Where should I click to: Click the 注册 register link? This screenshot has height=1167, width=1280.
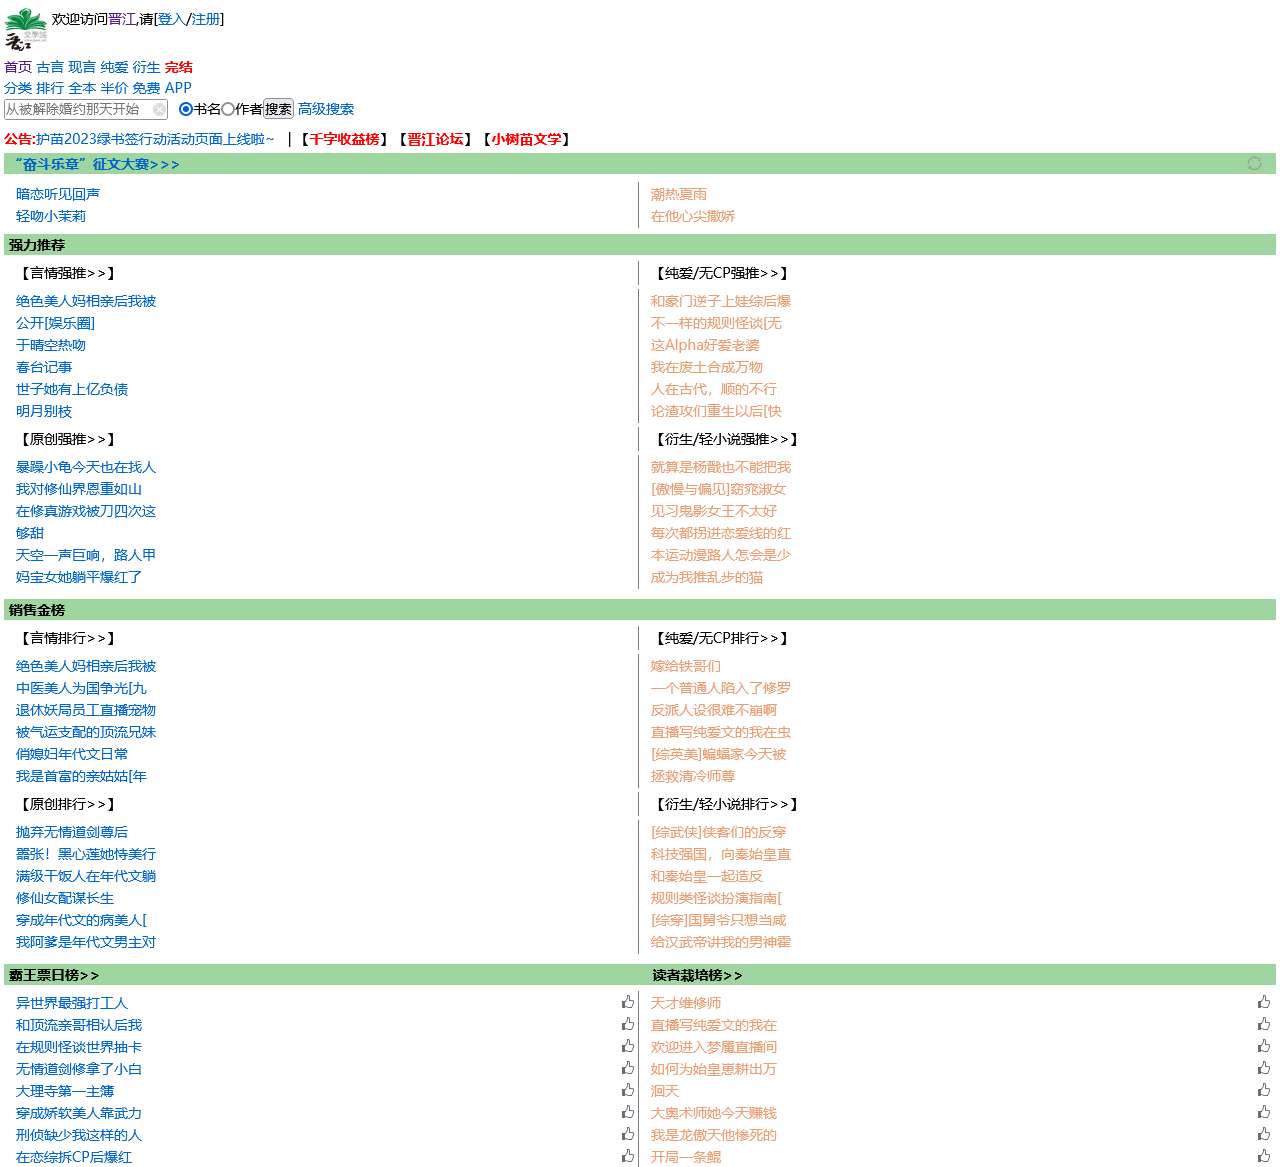[205, 19]
